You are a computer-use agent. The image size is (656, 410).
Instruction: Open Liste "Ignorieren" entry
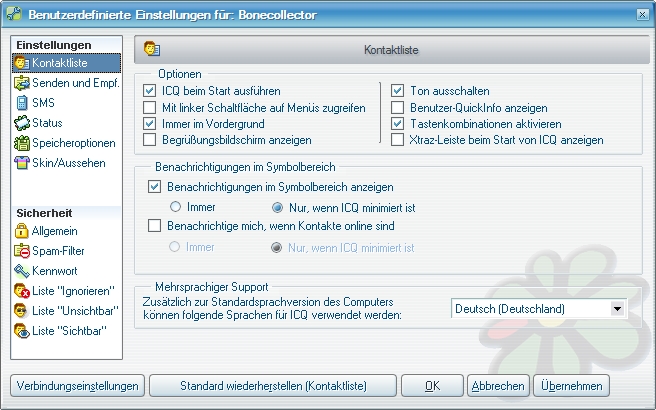point(67,291)
